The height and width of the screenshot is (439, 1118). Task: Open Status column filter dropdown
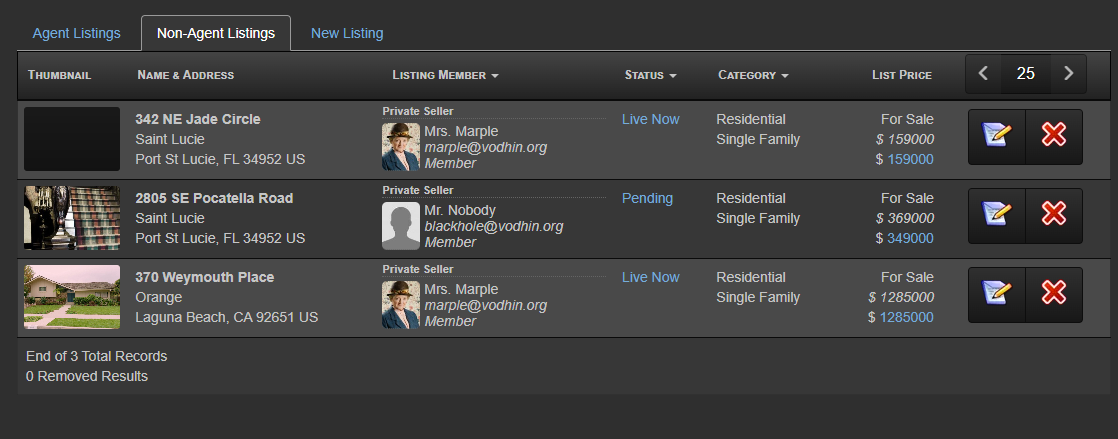point(650,75)
